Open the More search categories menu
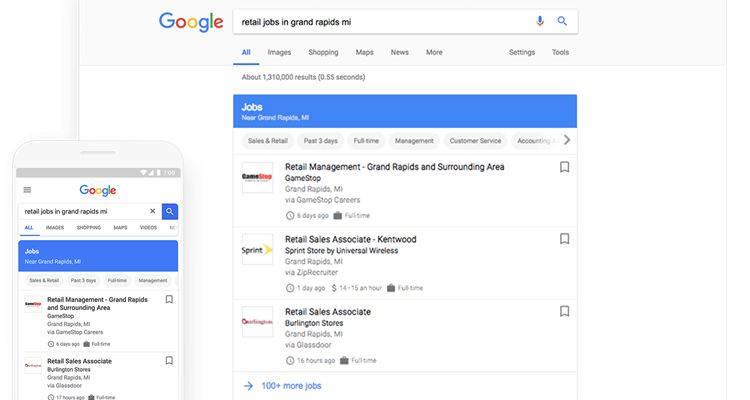 point(434,52)
